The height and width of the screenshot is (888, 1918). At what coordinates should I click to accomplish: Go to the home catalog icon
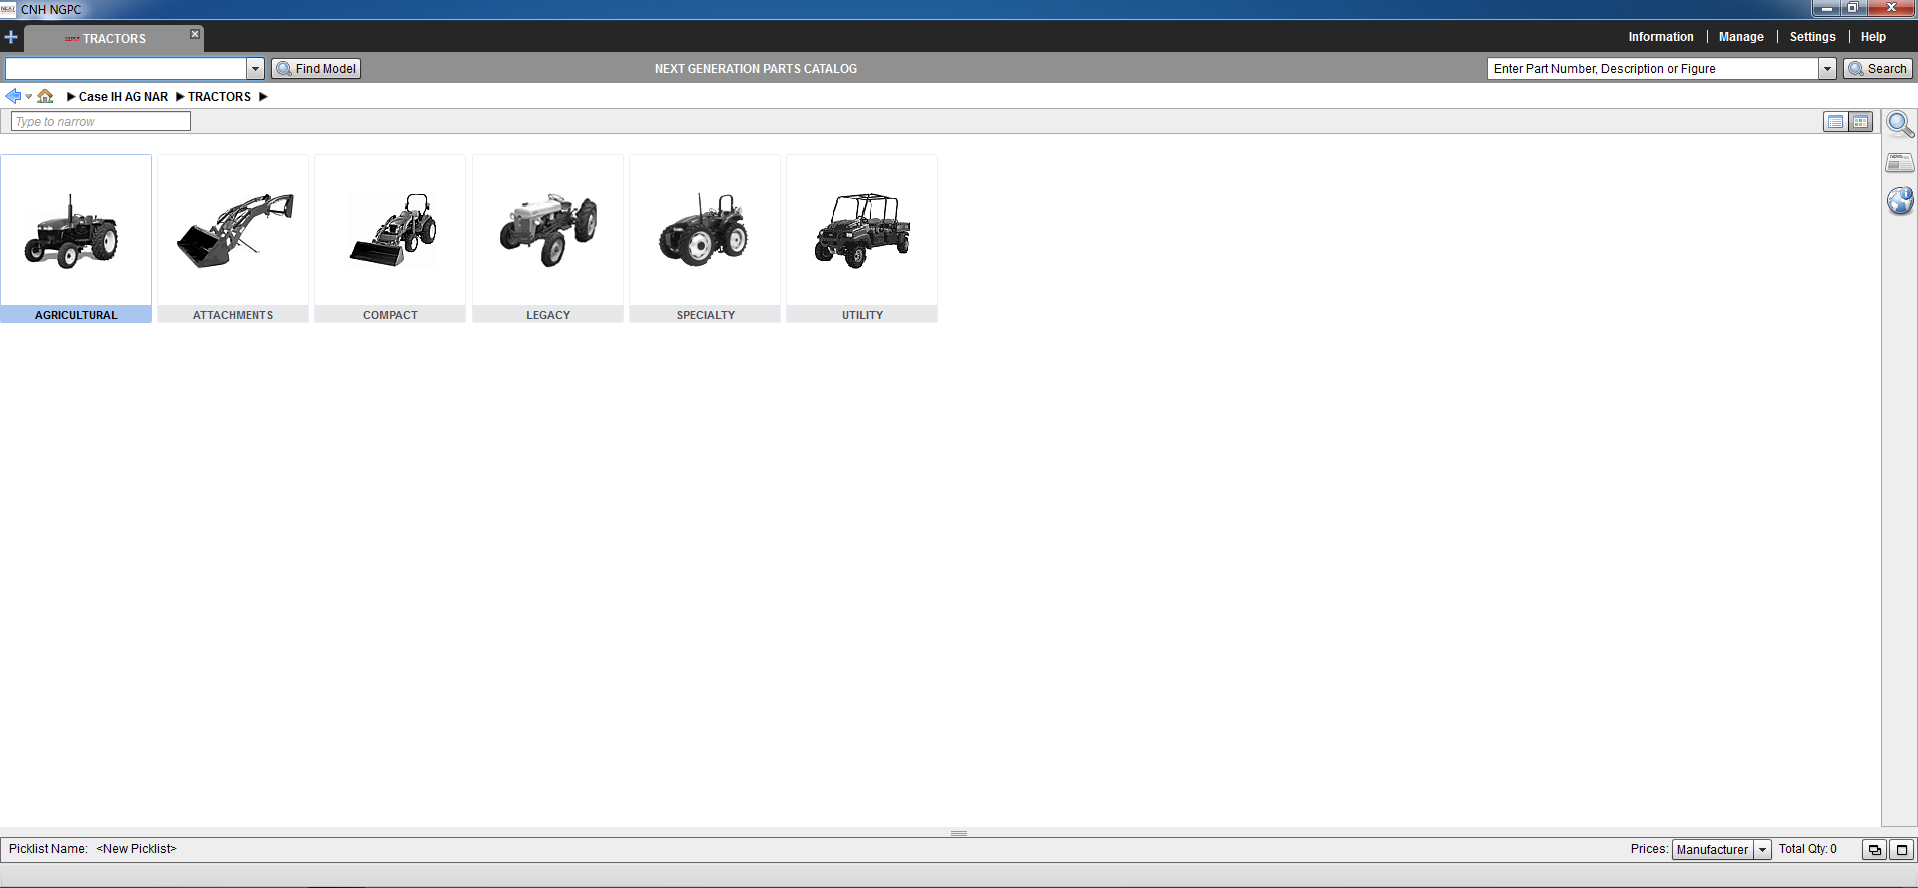coord(45,96)
